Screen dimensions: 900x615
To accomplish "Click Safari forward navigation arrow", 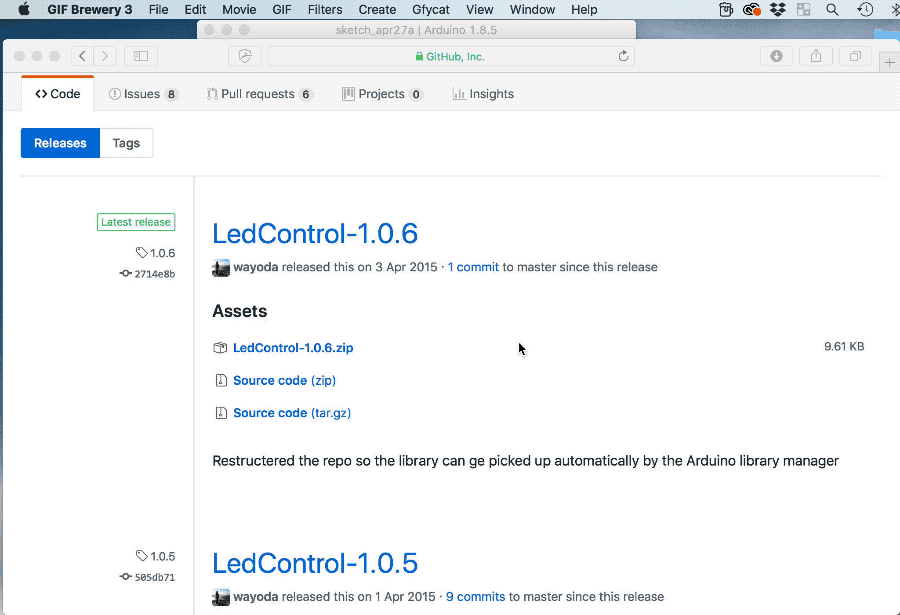I will 105,57.
